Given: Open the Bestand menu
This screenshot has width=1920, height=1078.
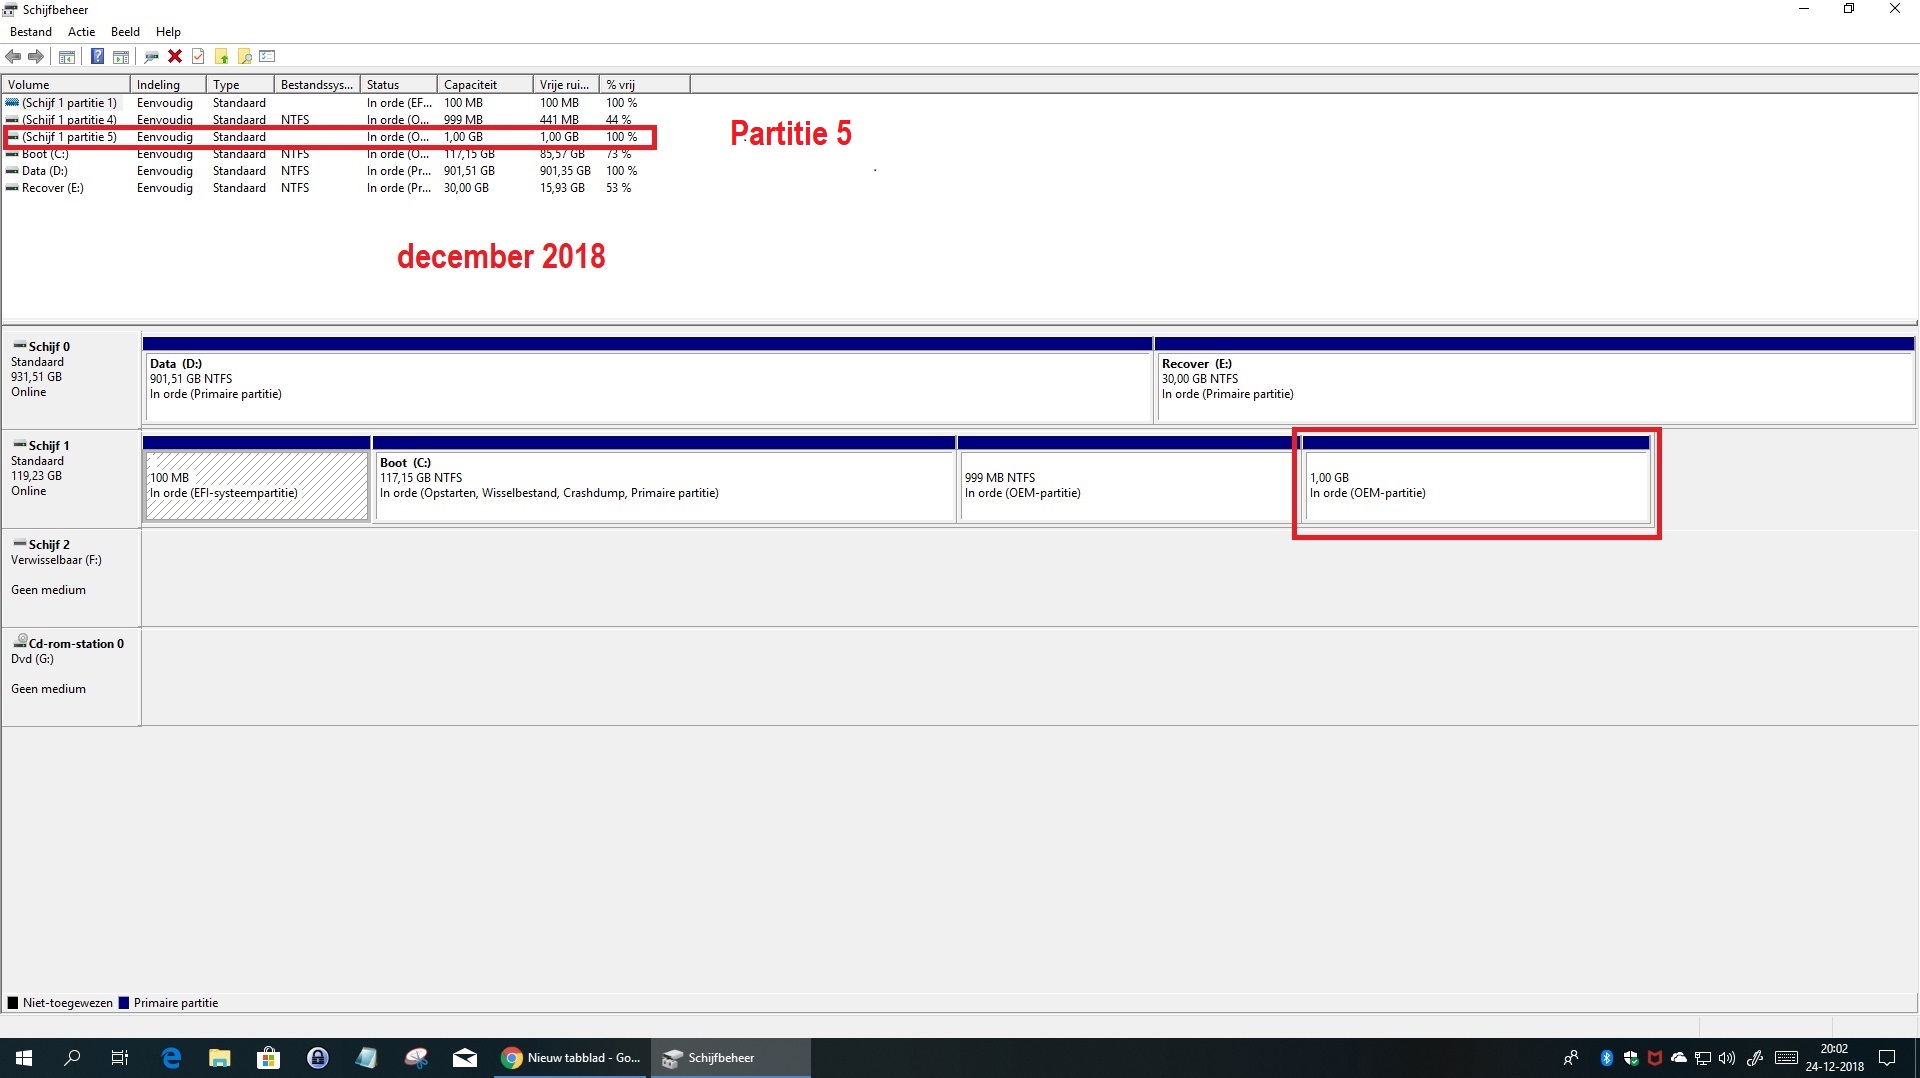Looking at the screenshot, I should click(30, 32).
